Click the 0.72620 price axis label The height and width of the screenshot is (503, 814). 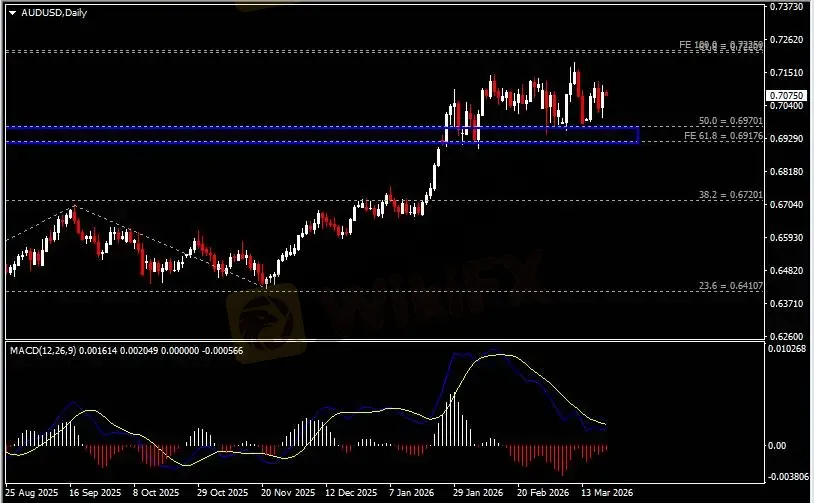coord(786,39)
